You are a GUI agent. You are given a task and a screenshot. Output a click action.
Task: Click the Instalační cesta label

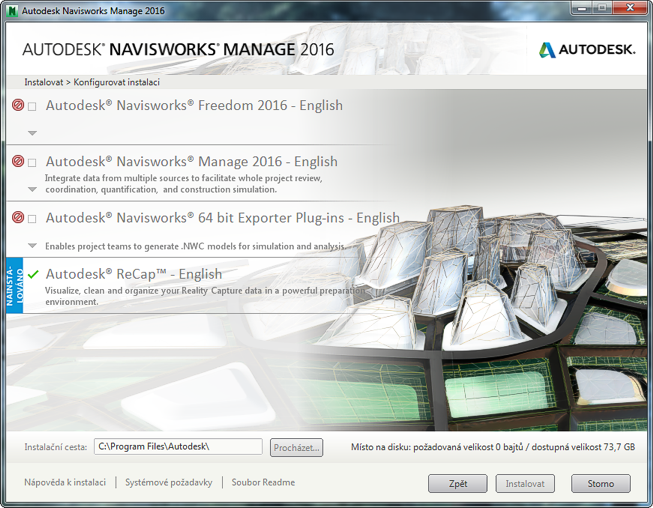click(x=56, y=447)
